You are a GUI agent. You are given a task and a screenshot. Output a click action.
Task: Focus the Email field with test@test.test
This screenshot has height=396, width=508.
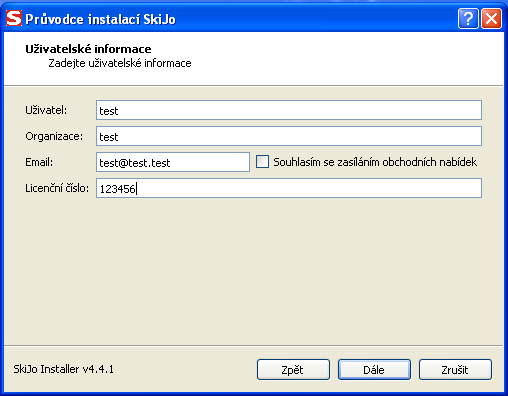(x=173, y=162)
